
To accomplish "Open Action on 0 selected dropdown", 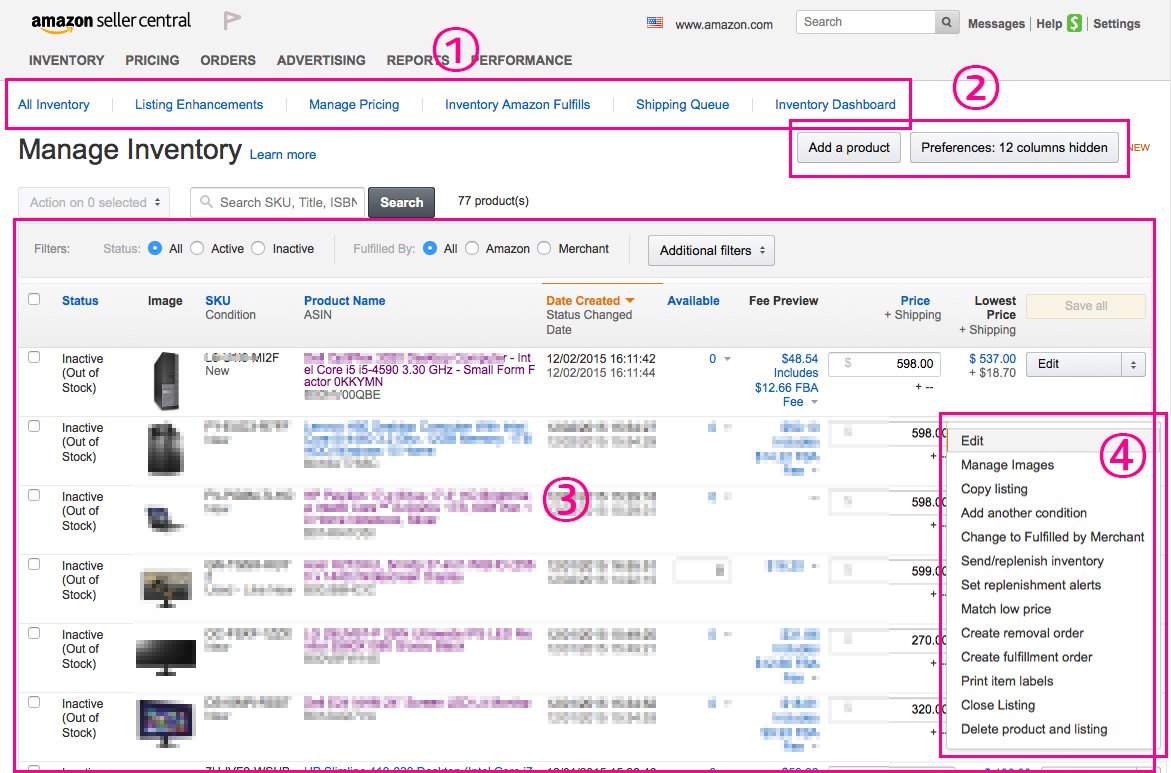I will (94, 202).
